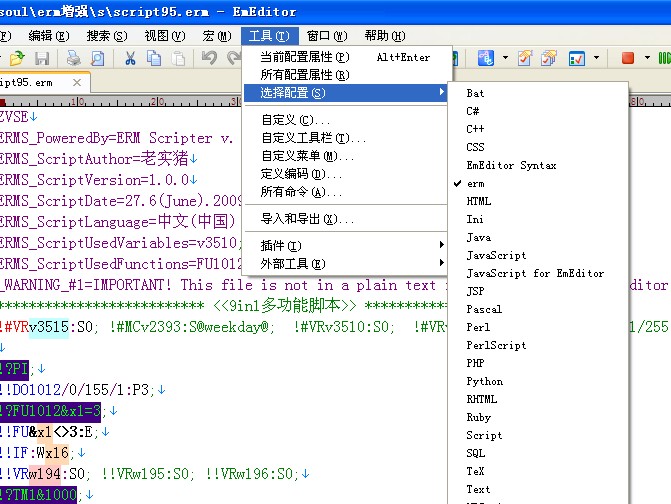The image size is (671, 504).
Task: Open the 帮助(H) menu
Action: click(x=385, y=36)
